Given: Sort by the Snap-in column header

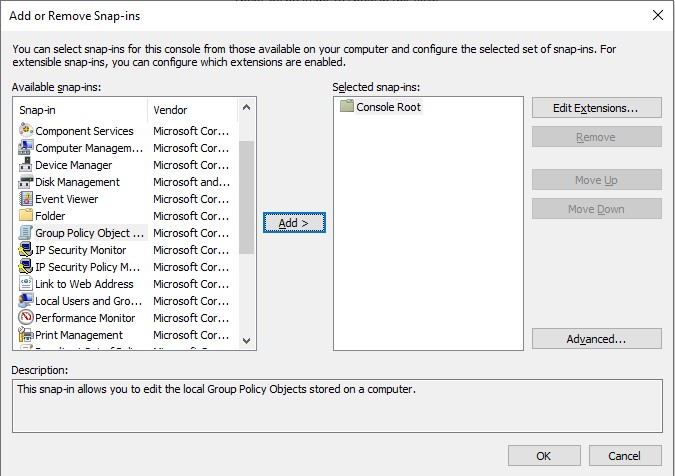Looking at the screenshot, I should (81, 110).
